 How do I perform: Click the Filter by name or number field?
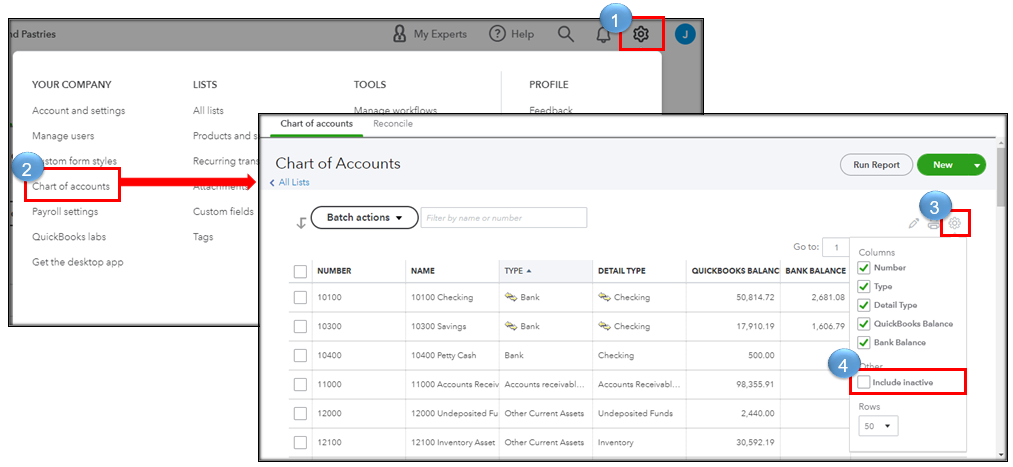pyautogui.click(x=504, y=218)
